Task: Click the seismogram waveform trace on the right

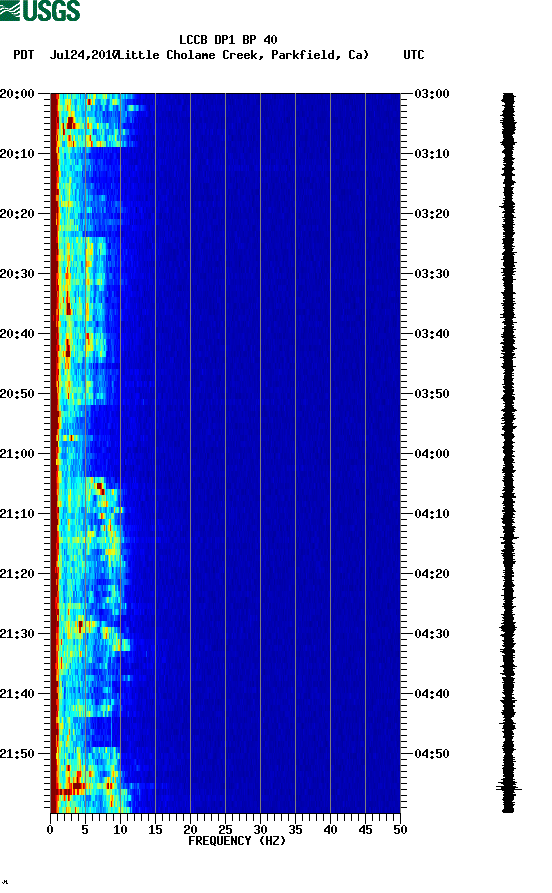Action: coord(508,453)
